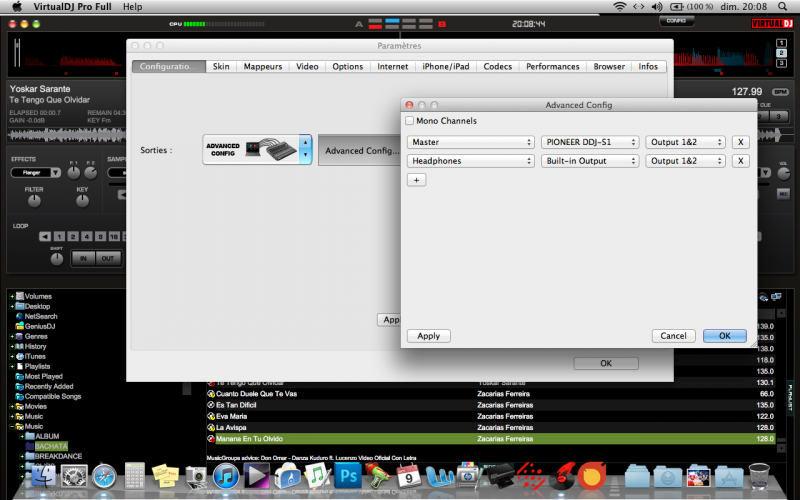Viewport: 800px width, 500px height.
Task: Open the Browser tab in Paramètres
Action: [609, 66]
